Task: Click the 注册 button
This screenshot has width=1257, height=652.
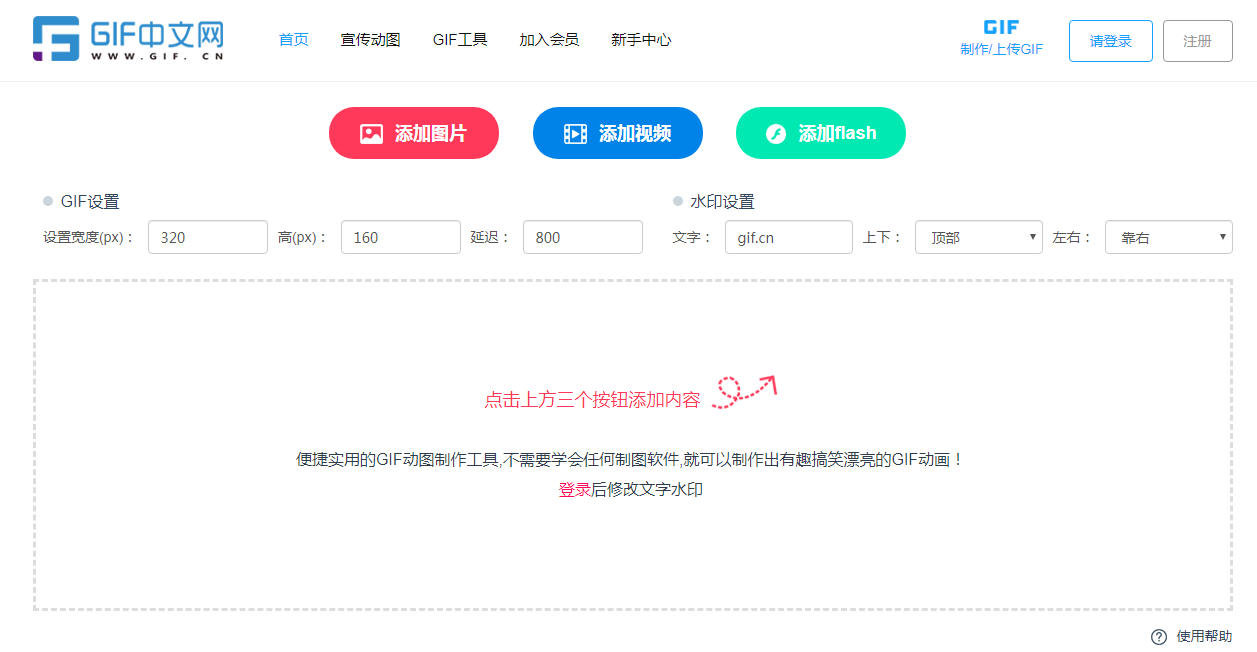Action: [1198, 41]
